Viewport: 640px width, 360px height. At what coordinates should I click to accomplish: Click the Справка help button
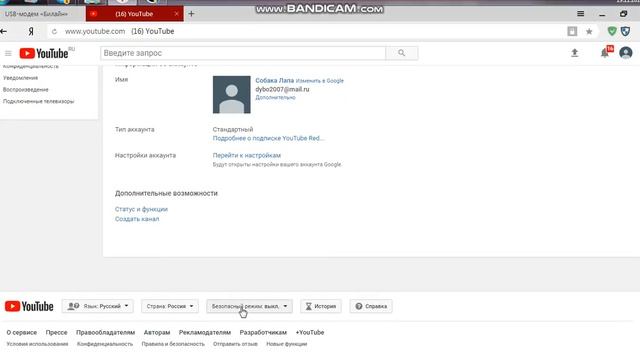coord(371,306)
